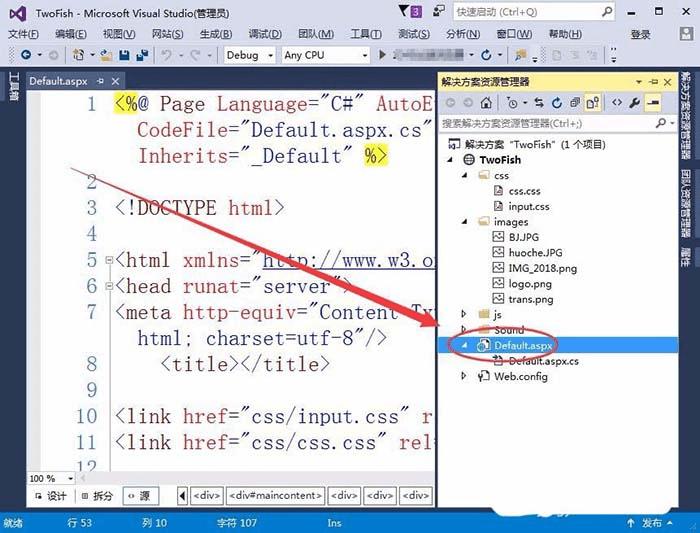Click the Home icon in Solution Explorer
This screenshot has width=700, height=533.
pyautogui.click(x=486, y=103)
